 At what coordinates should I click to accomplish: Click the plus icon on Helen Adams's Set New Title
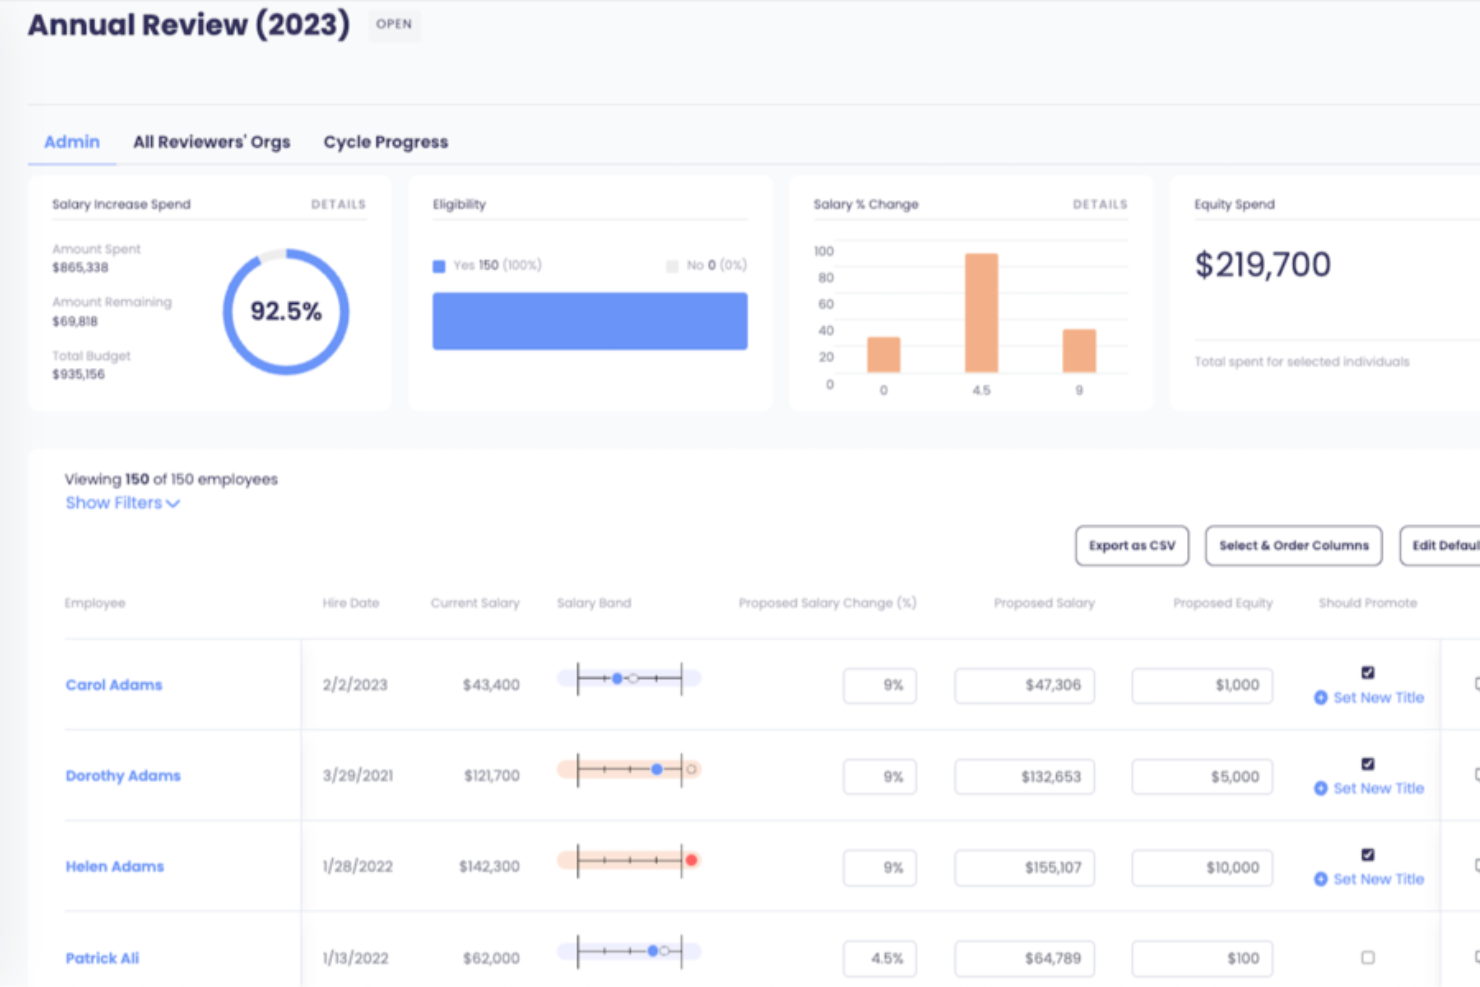tap(1321, 880)
